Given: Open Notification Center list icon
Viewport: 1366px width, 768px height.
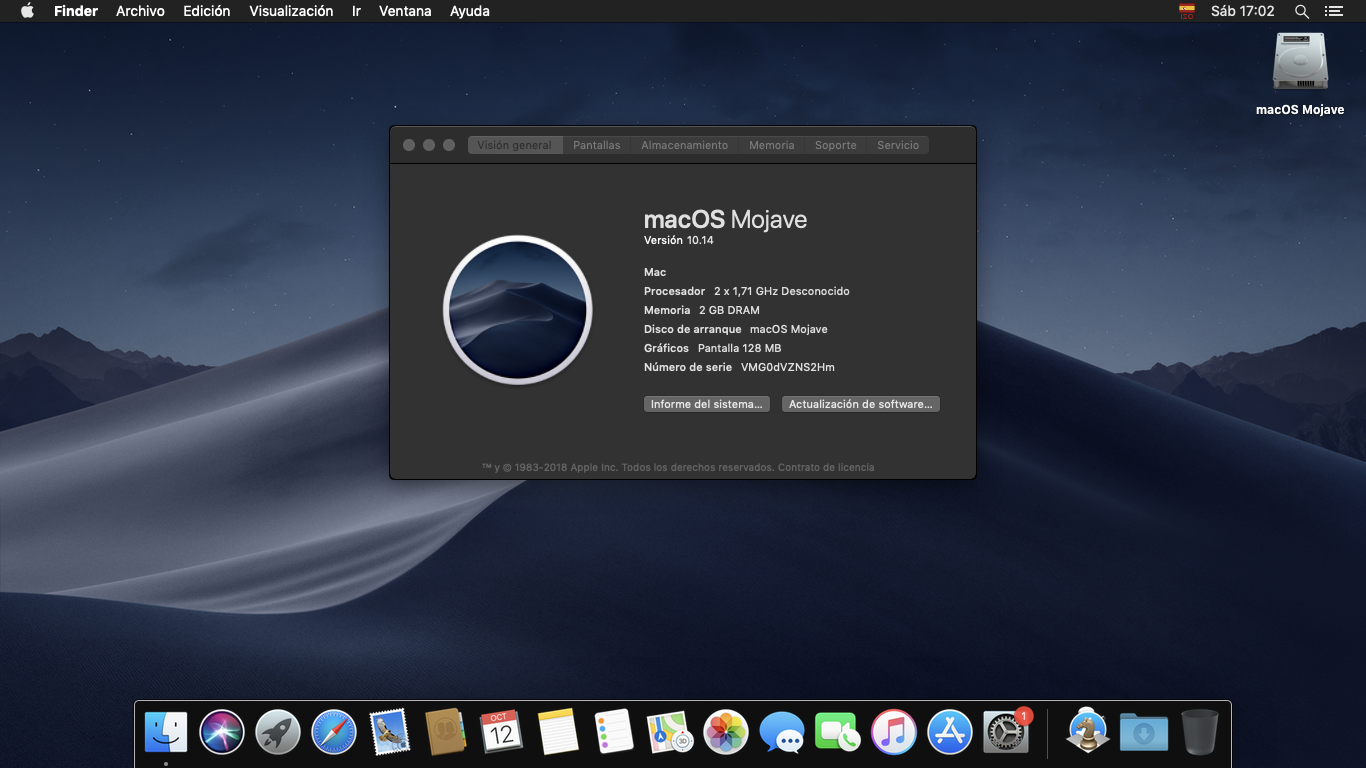Looking at the screenshot, I should point(1333,11).
